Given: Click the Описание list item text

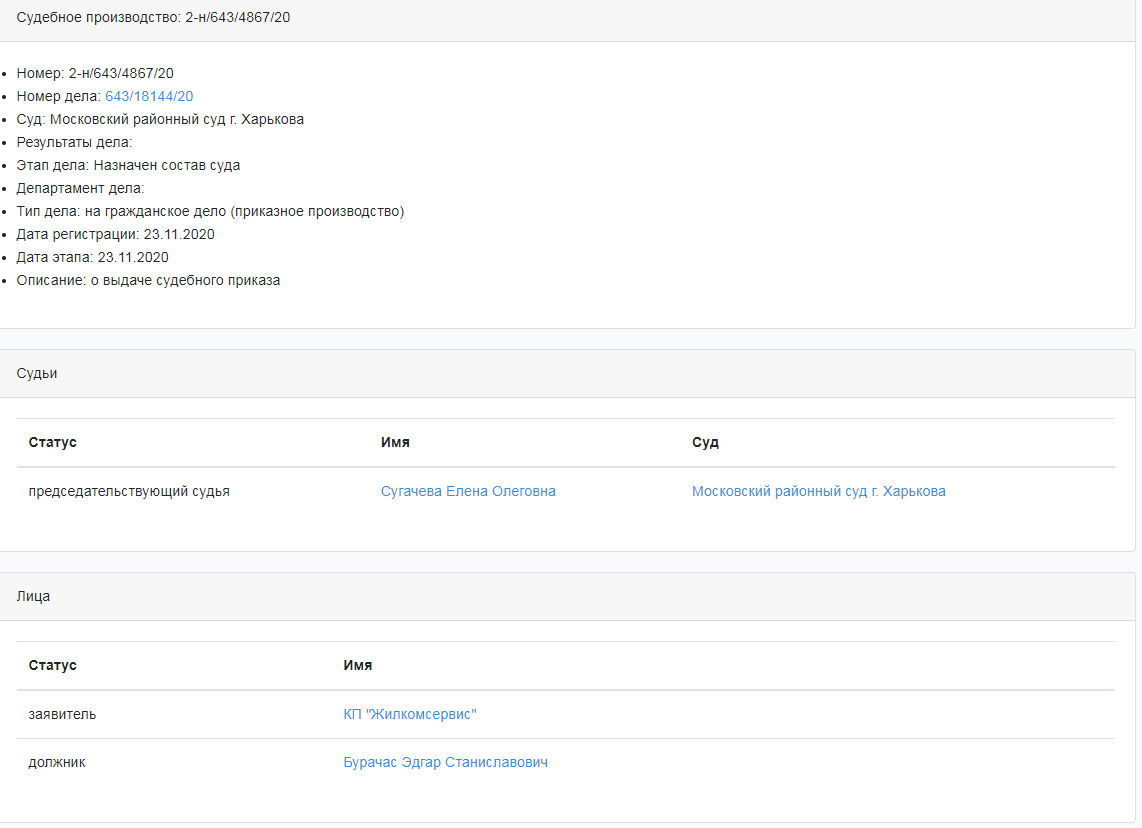Looking at the screenshot, I should 148,280.
